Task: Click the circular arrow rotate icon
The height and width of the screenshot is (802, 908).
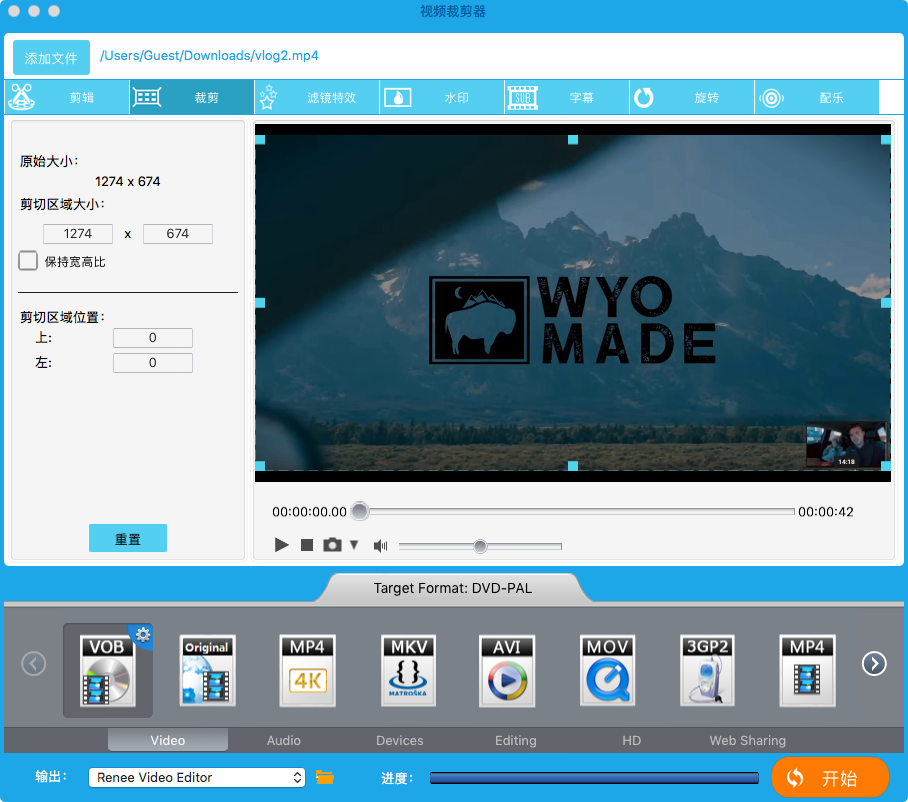Action: (x=643, y=97)
